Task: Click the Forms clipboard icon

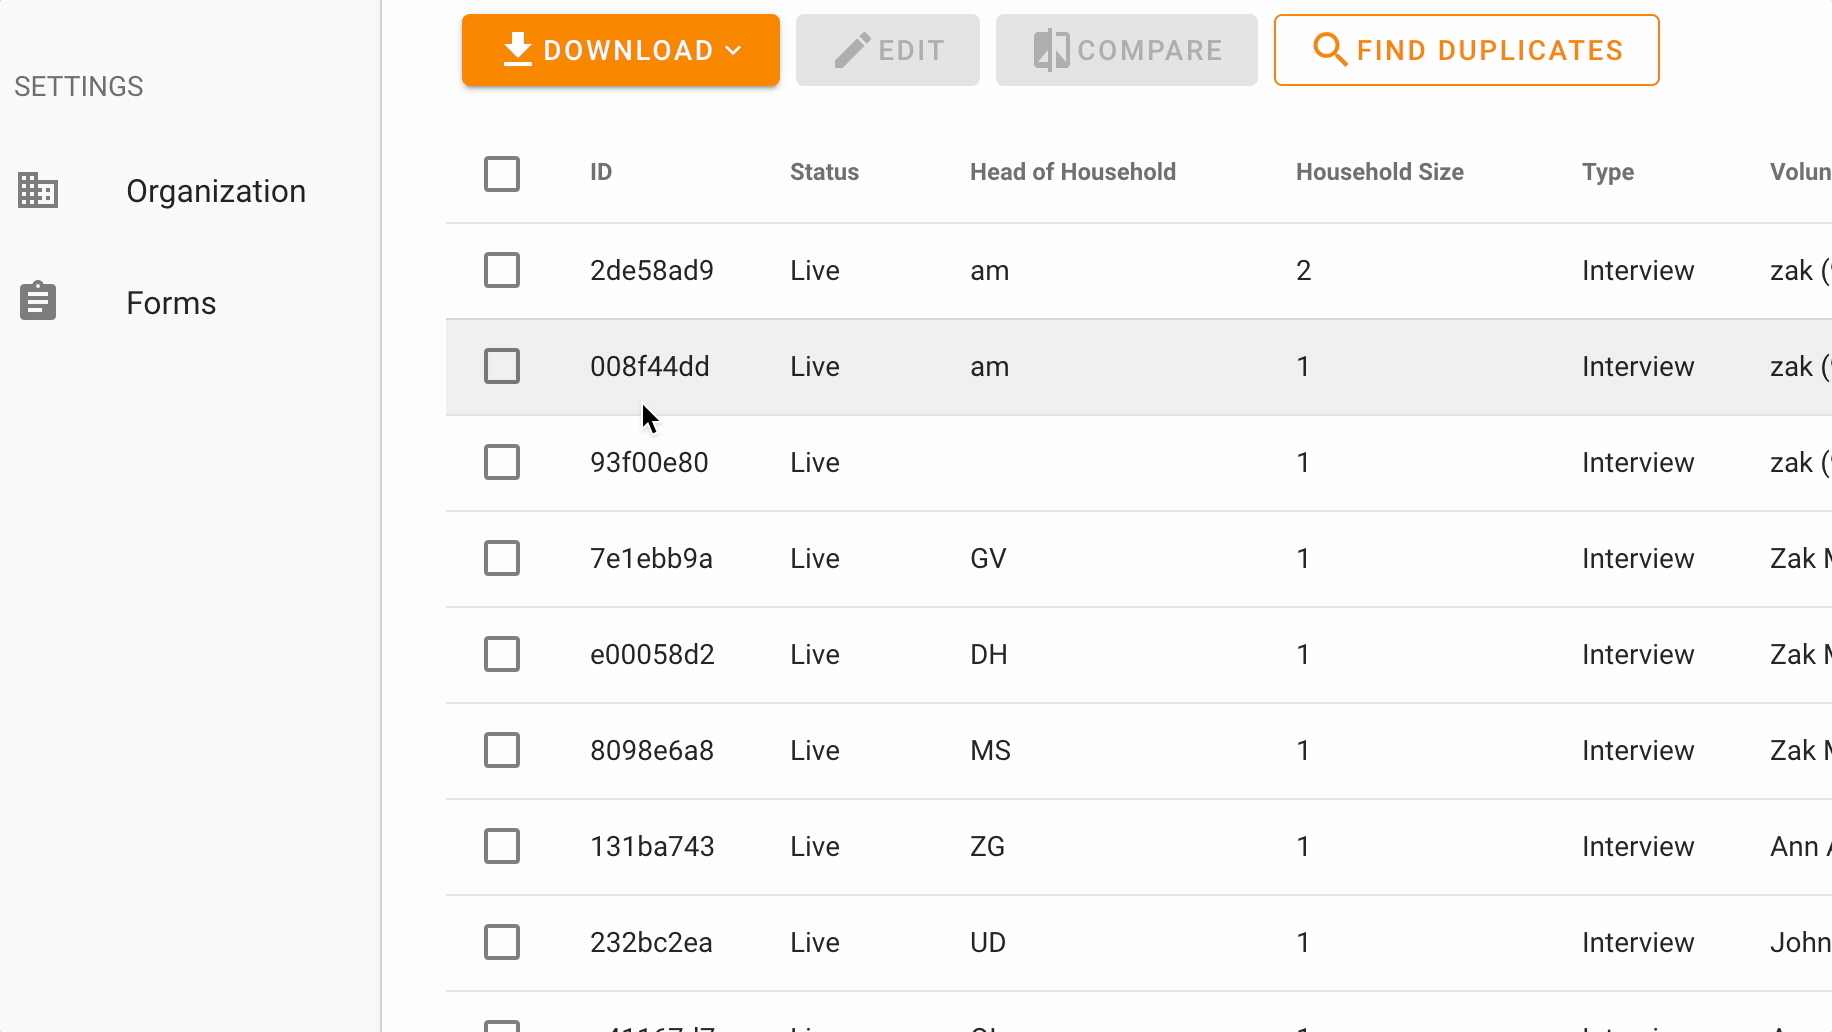Action: pyautogui.click(x=38, y=301)
